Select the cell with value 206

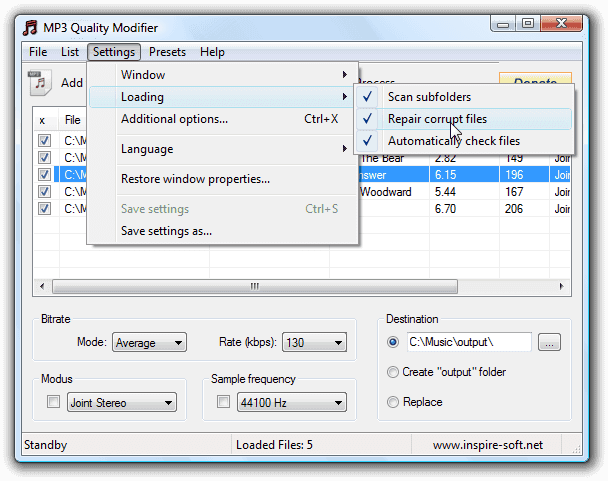[524, 209]
